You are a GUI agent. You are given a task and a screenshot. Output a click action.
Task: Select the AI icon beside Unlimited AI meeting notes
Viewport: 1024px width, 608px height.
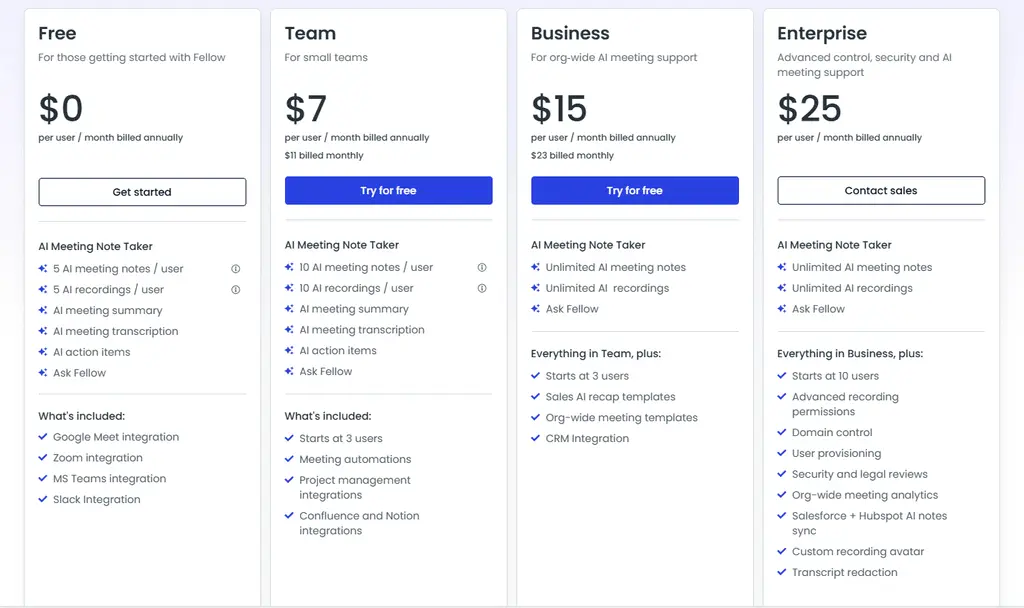point(535,268)
